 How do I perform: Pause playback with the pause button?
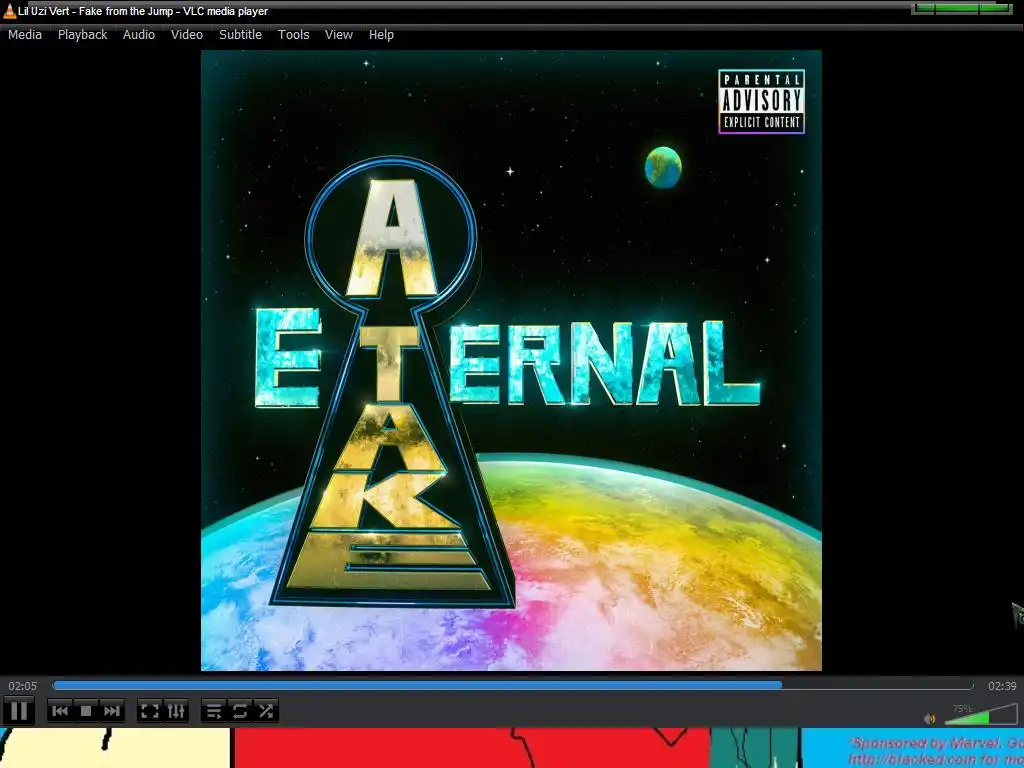[x=19, y=710]
